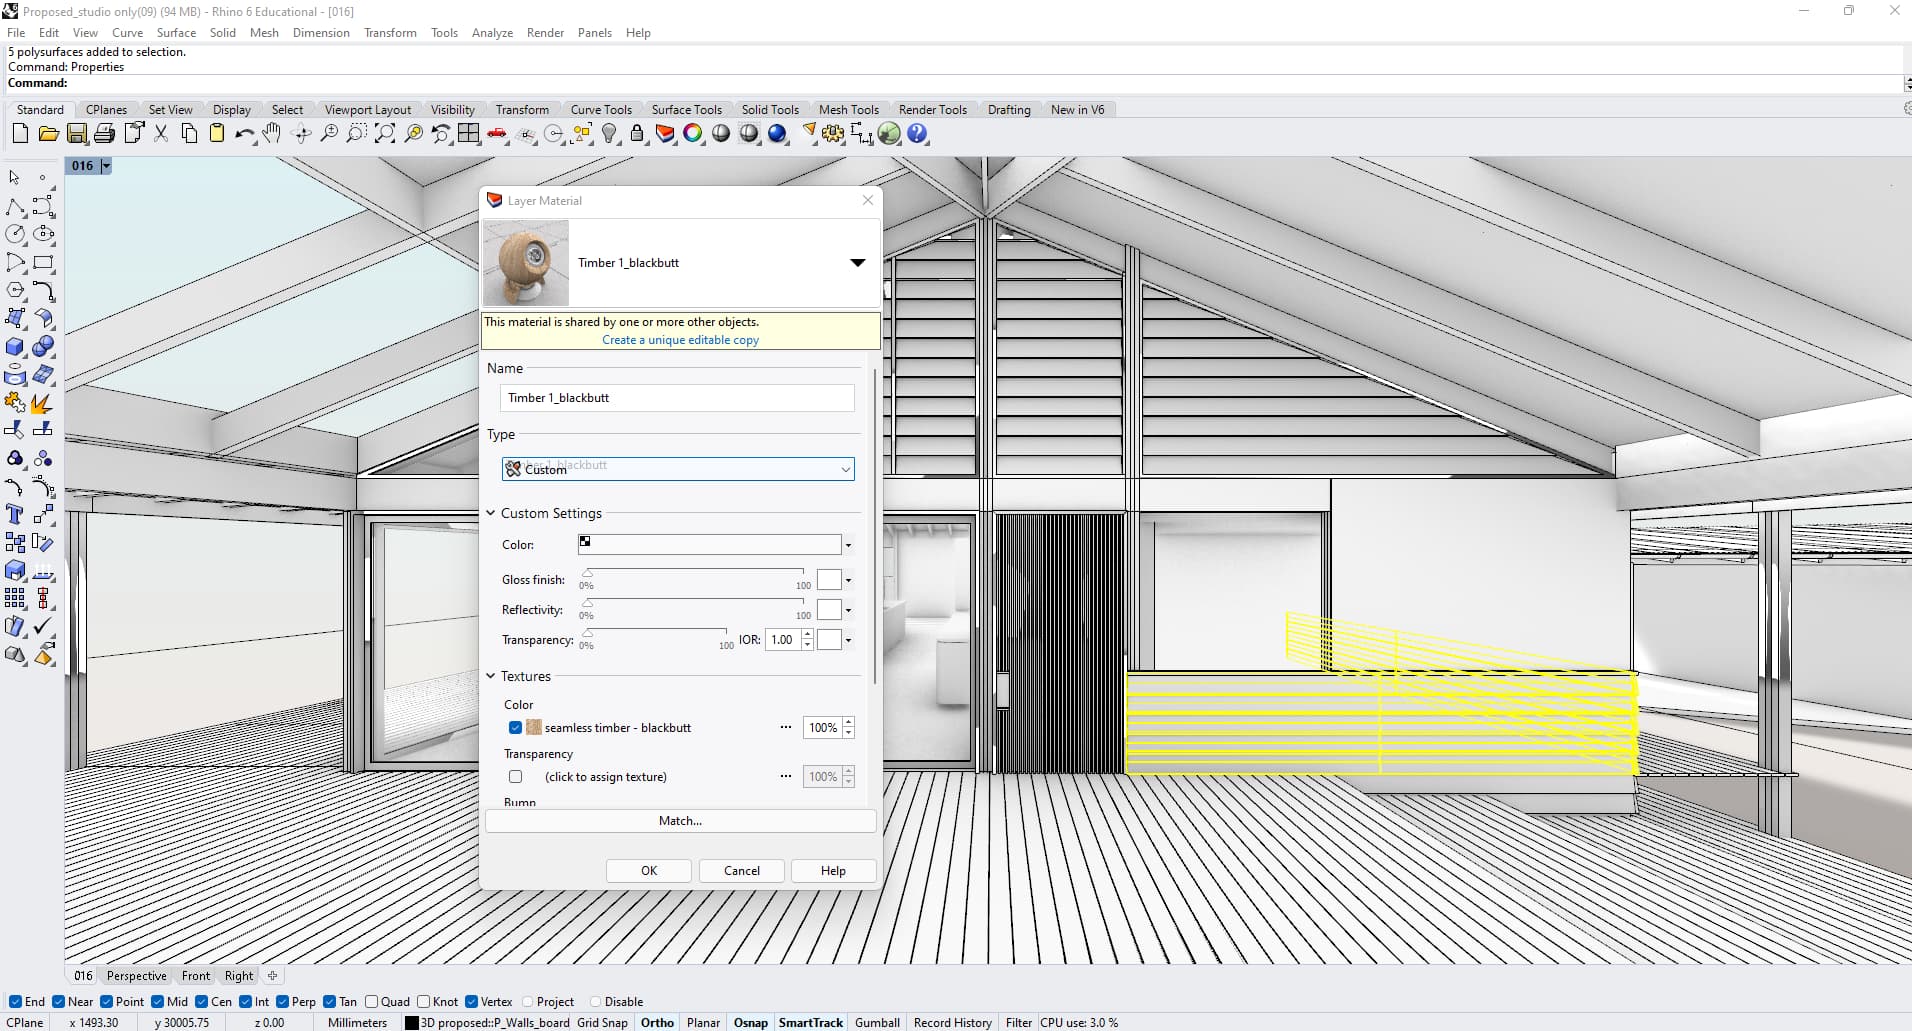Open the 016 viewport title dropdown
This screenshot has width=1912, height=1031.
point(106,166)
